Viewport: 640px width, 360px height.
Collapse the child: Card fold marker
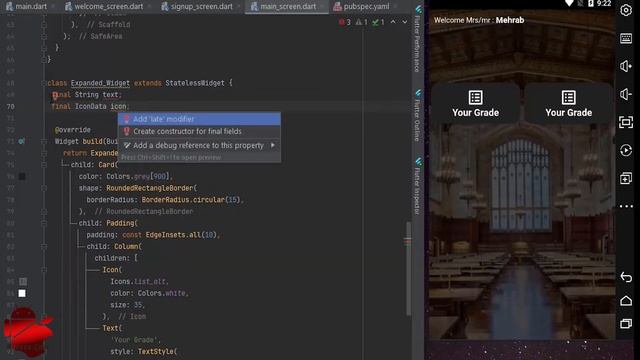[44, 165]
